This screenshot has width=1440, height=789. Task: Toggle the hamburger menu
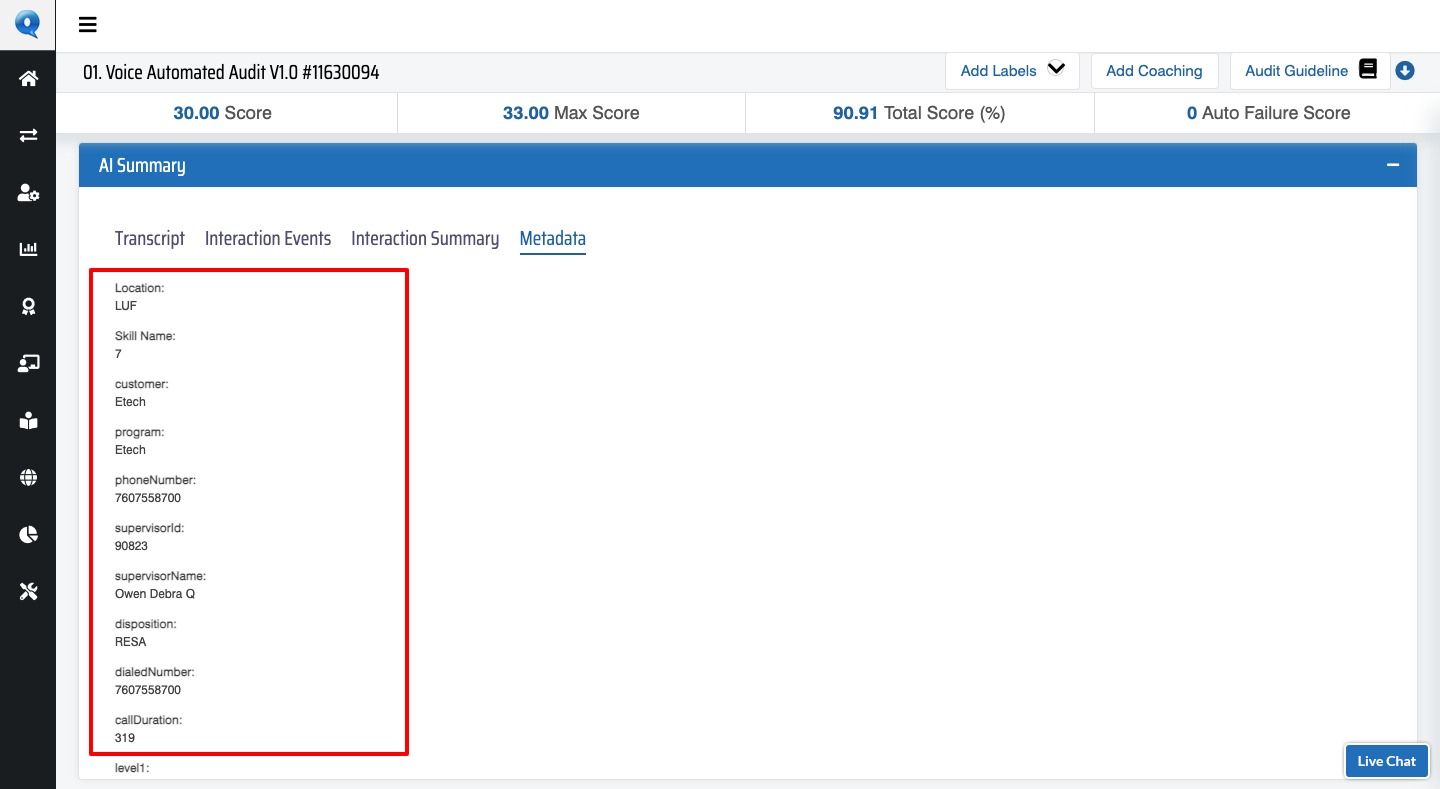click(x=88, y=25)
